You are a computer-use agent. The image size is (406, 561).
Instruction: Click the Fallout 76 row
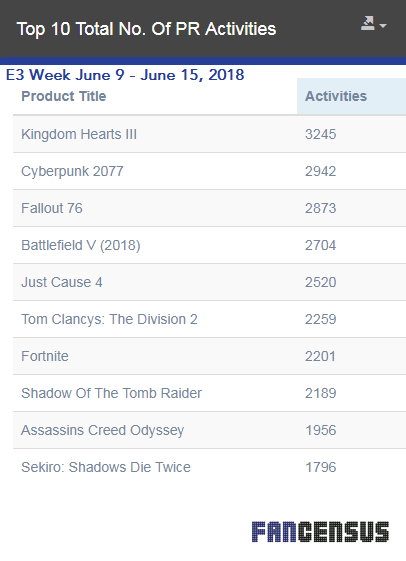click(x=210, y=208)
